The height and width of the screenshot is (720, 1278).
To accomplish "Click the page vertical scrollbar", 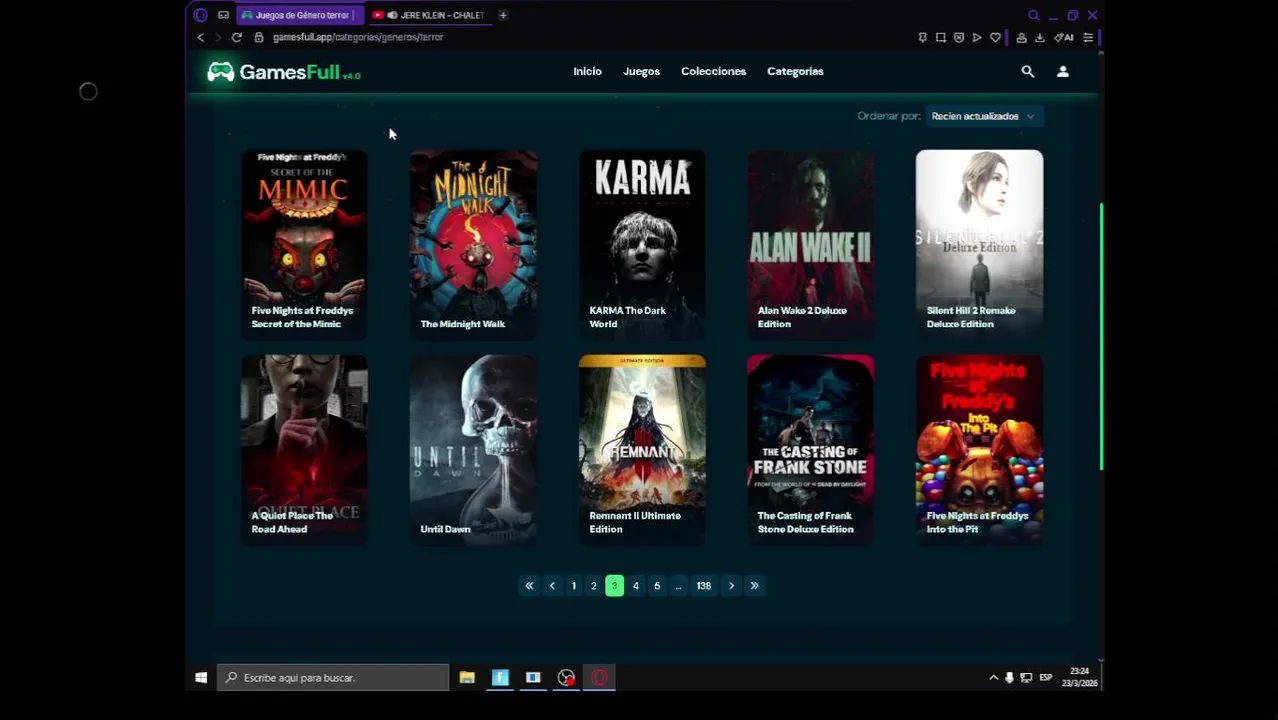I will (x=1101, y=337).
